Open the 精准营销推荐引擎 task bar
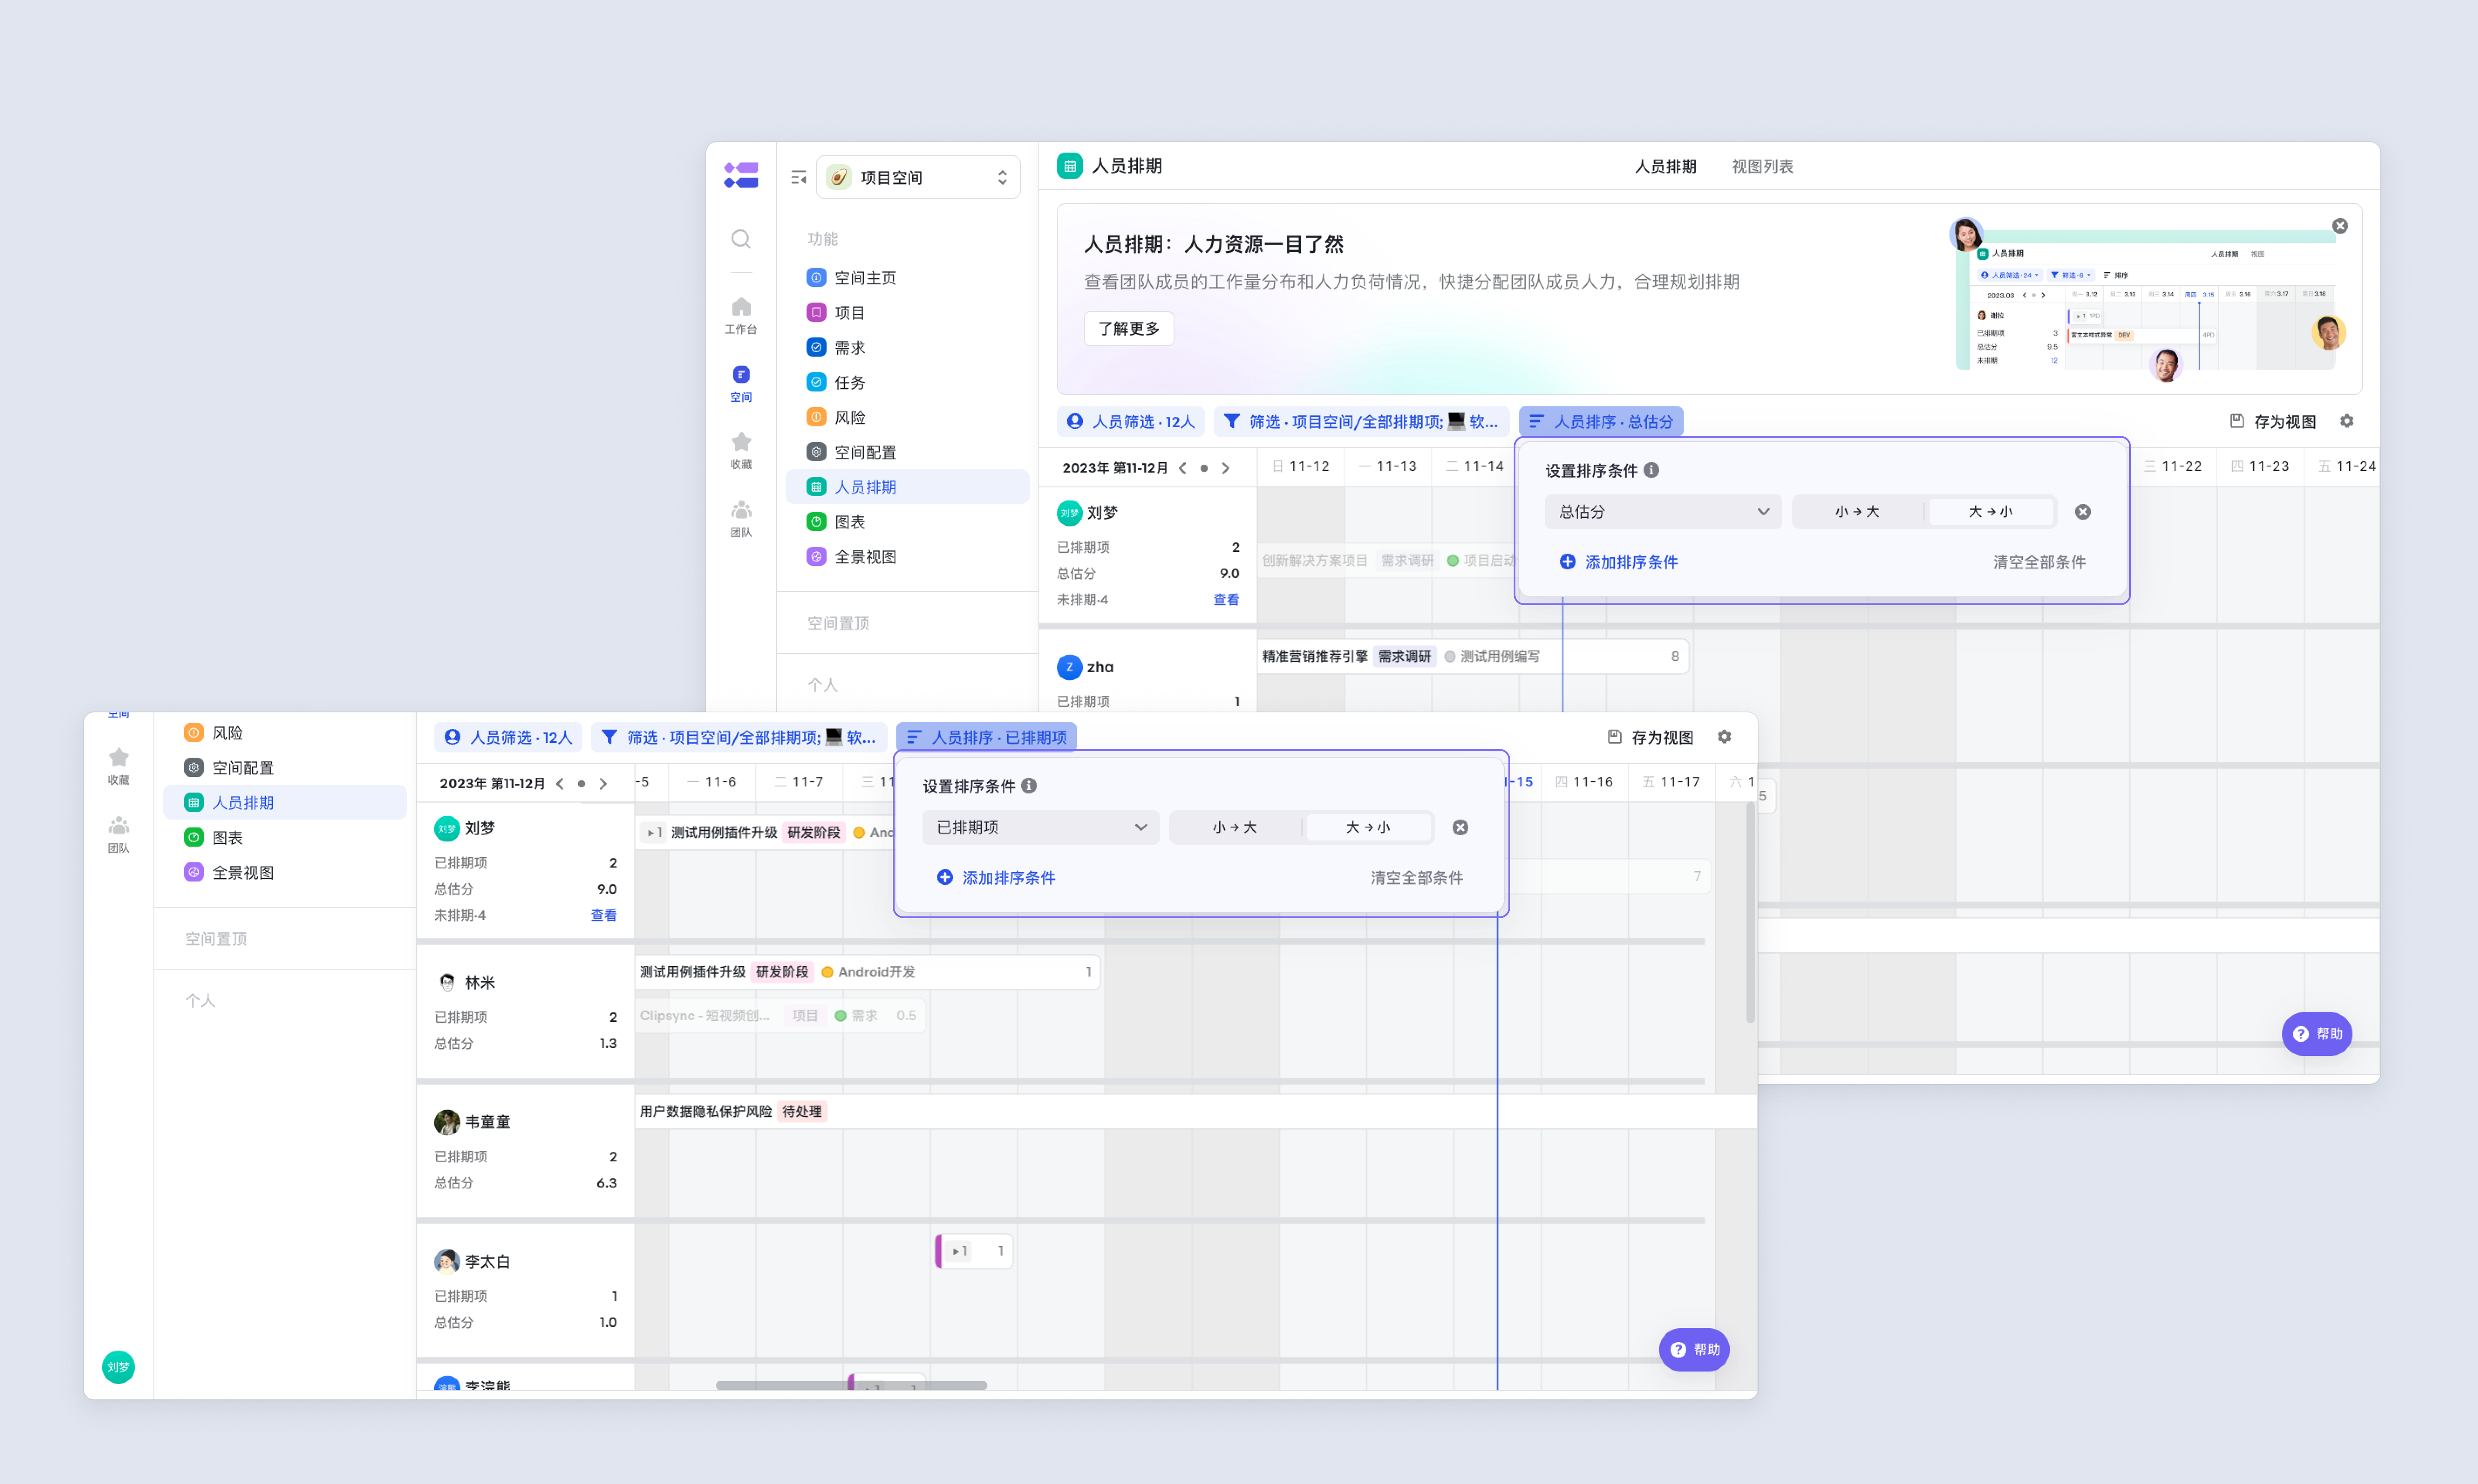This screenshot has width=2478, height=1484. [x=1473, y=657]
